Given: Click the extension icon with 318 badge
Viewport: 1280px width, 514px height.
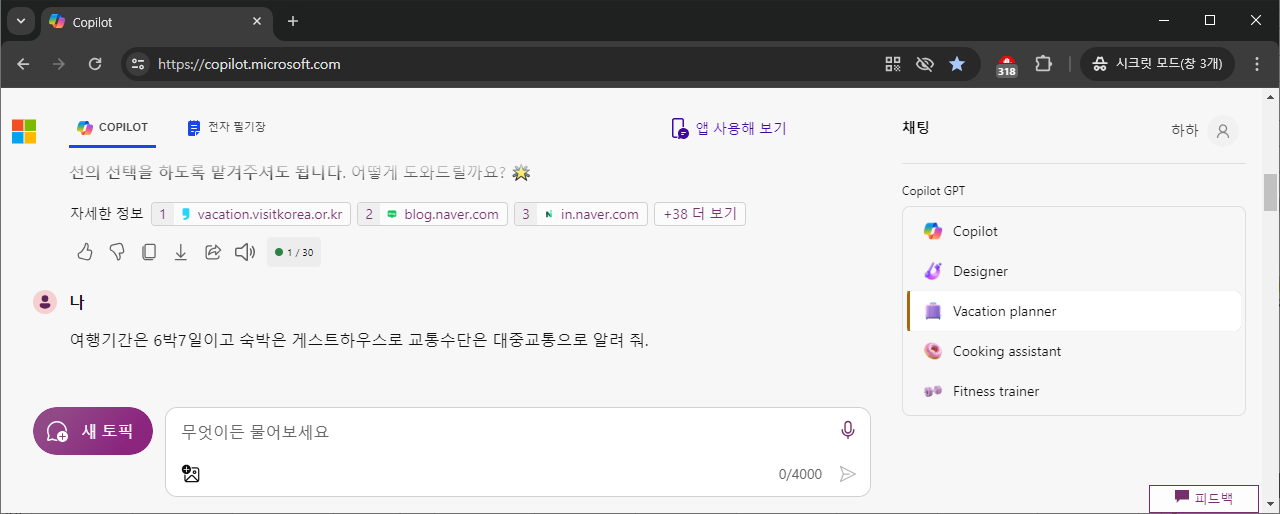Looking at the screenshot, I should 1007,65.
